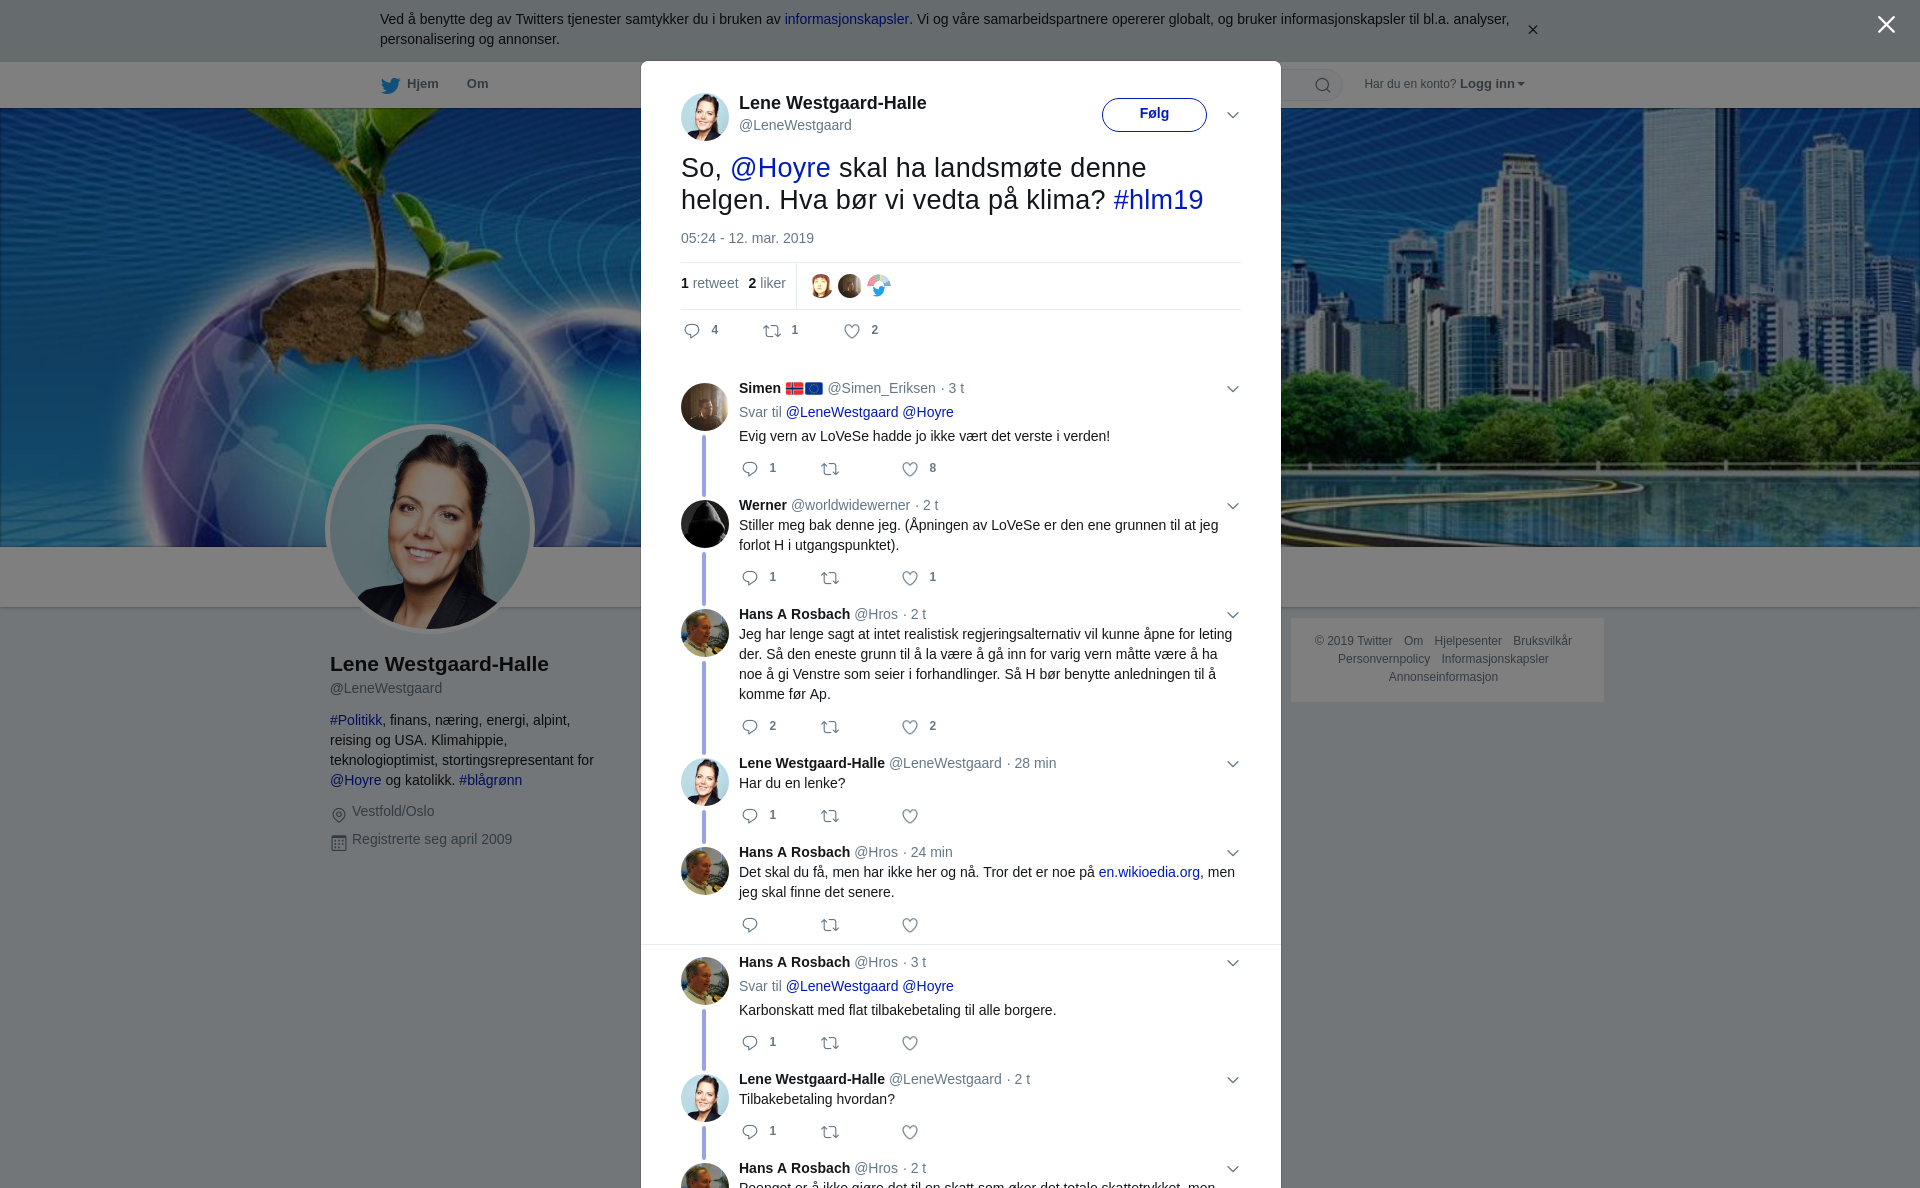Click search magnifier icon in top bar
Viewport: 1920px width, 1188px height.
tap(1323, 85)
